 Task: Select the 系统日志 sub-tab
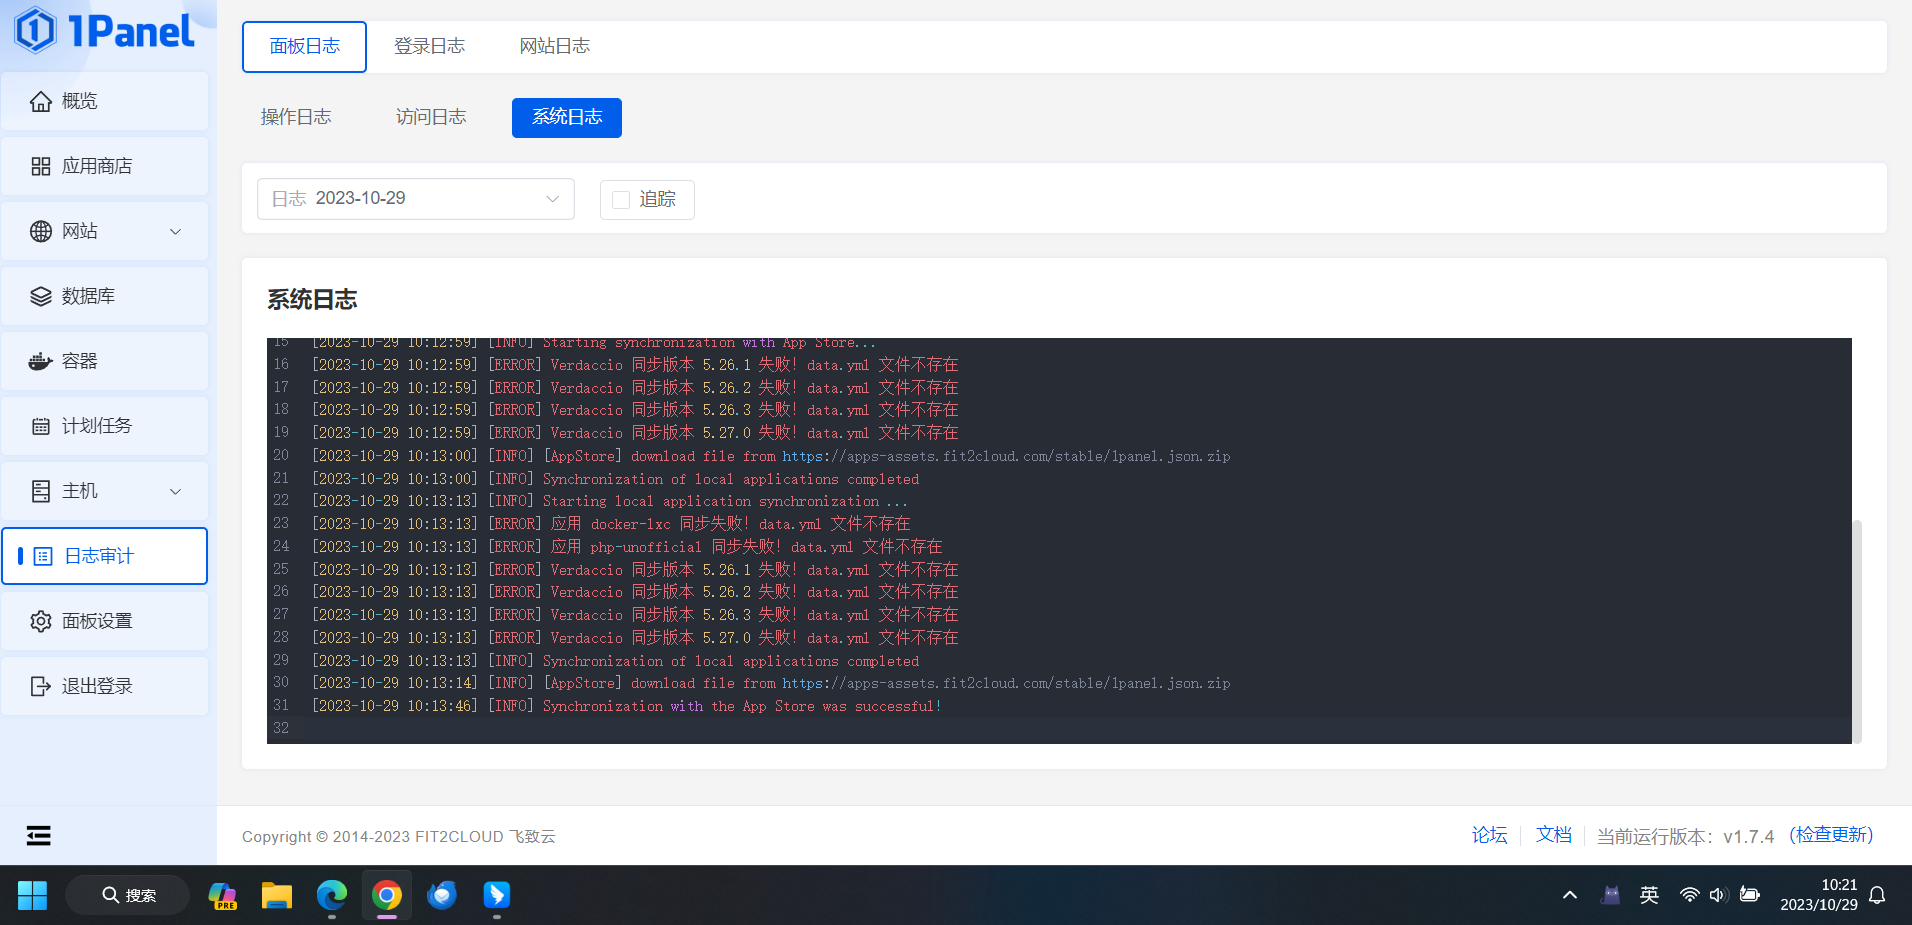[x=567, y=117]
